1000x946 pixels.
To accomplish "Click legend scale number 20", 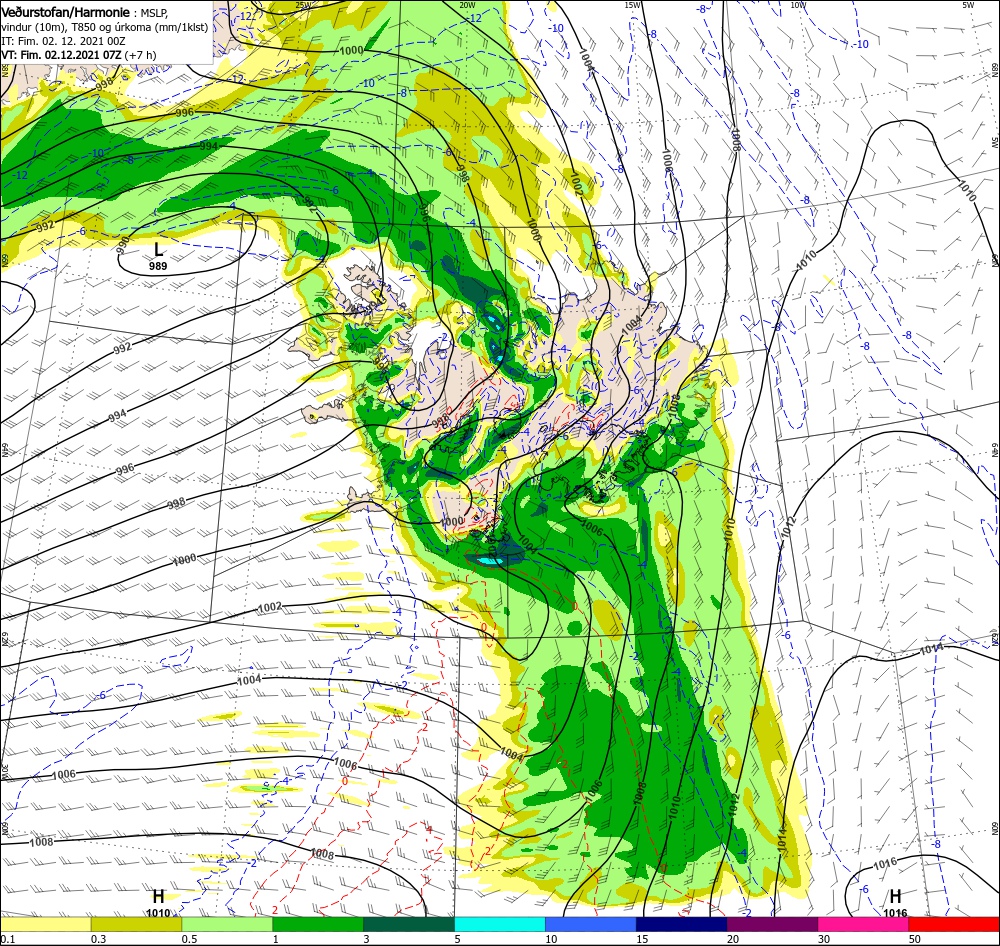I will coord(733,939).
